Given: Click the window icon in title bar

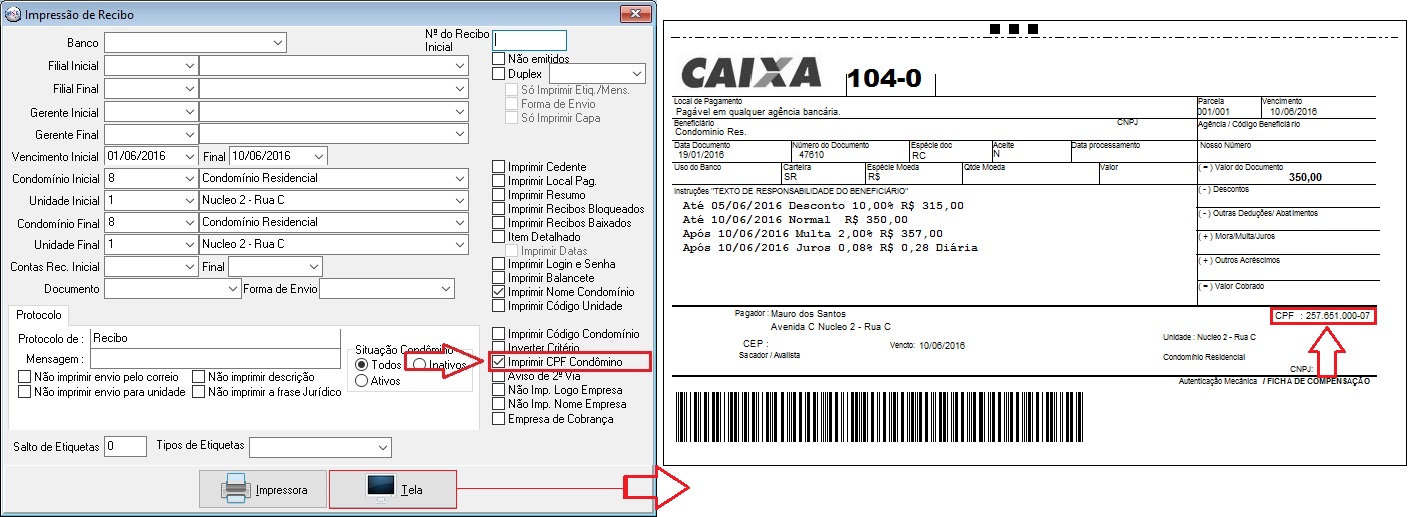Looking at the screenshot, I should [11, 15].
